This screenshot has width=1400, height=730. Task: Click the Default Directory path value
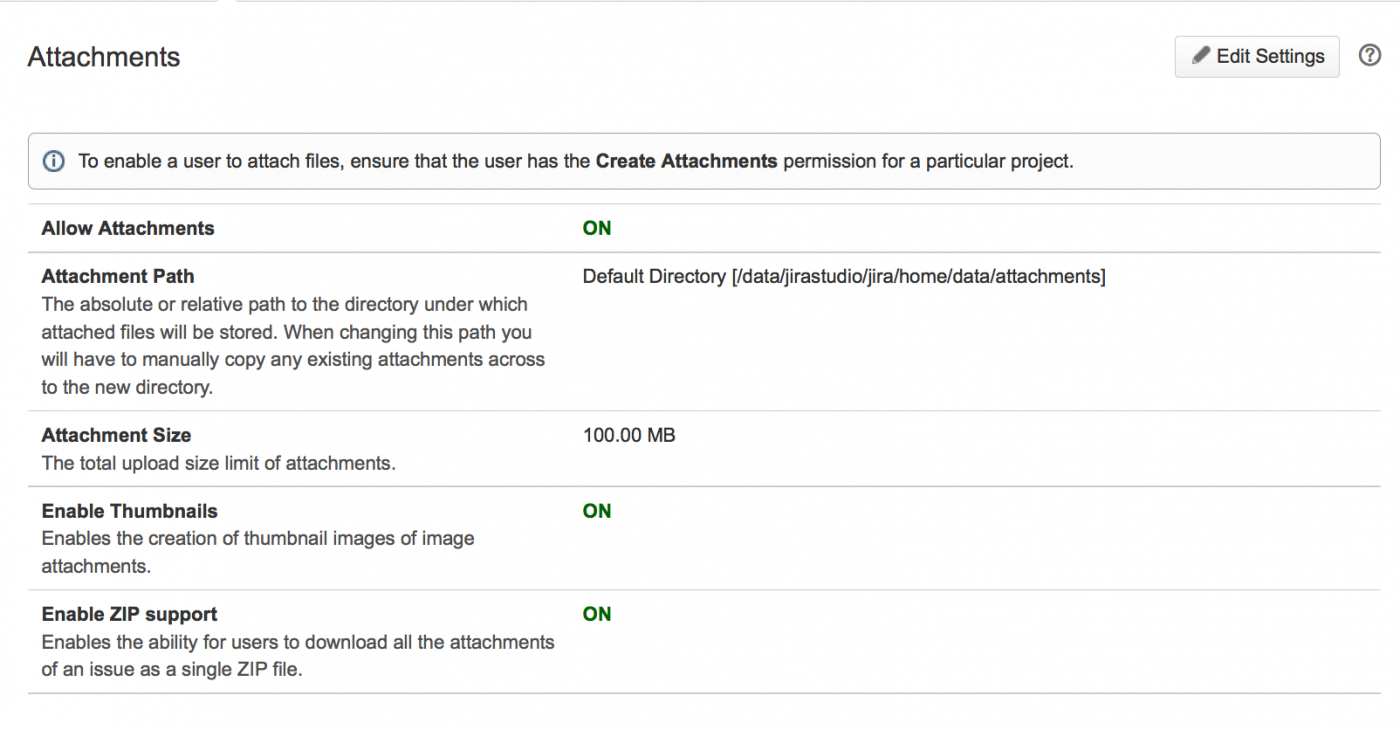click(x=844, y=276)
